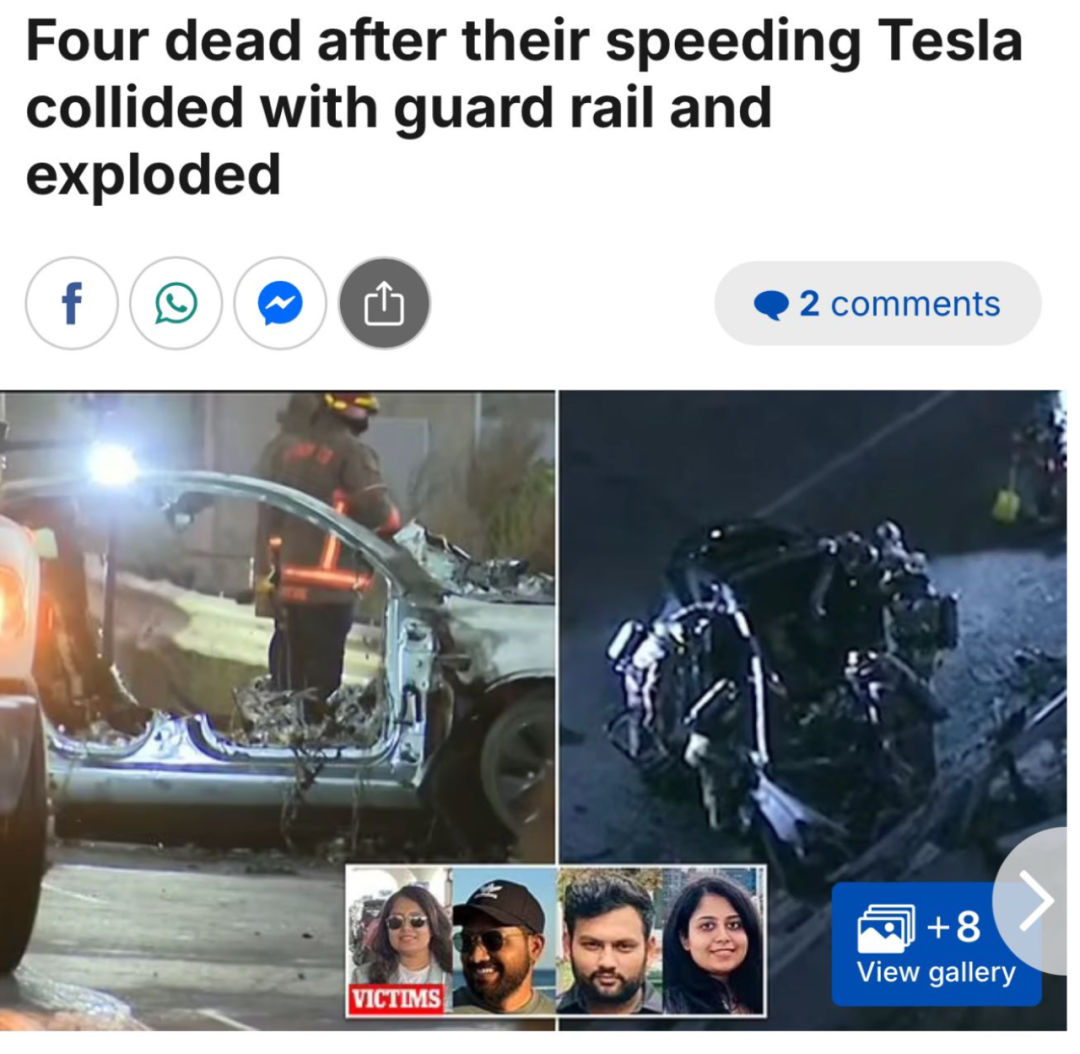Send the article through Messenger icon
The image size is (1080, 1054).
(280, 303)
